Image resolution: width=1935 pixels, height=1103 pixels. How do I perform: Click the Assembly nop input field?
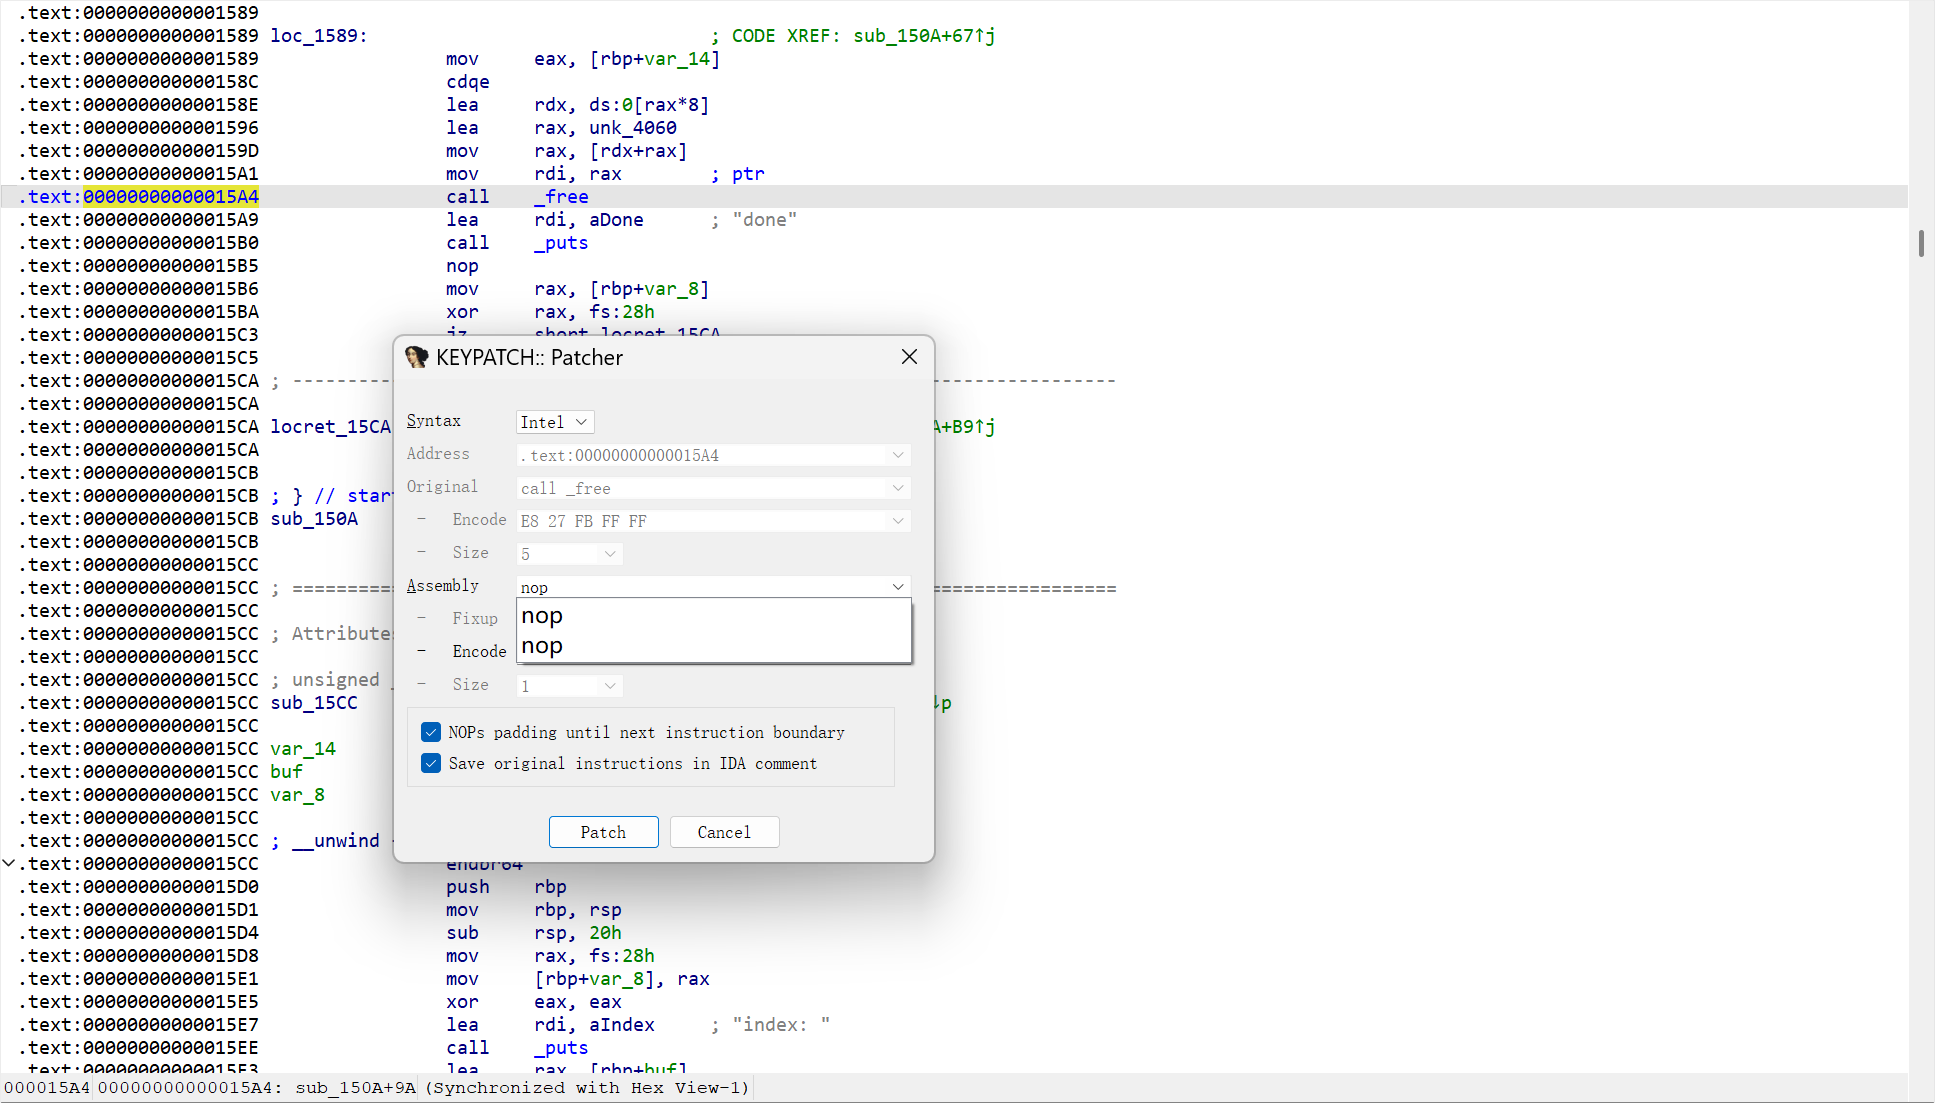700,587
